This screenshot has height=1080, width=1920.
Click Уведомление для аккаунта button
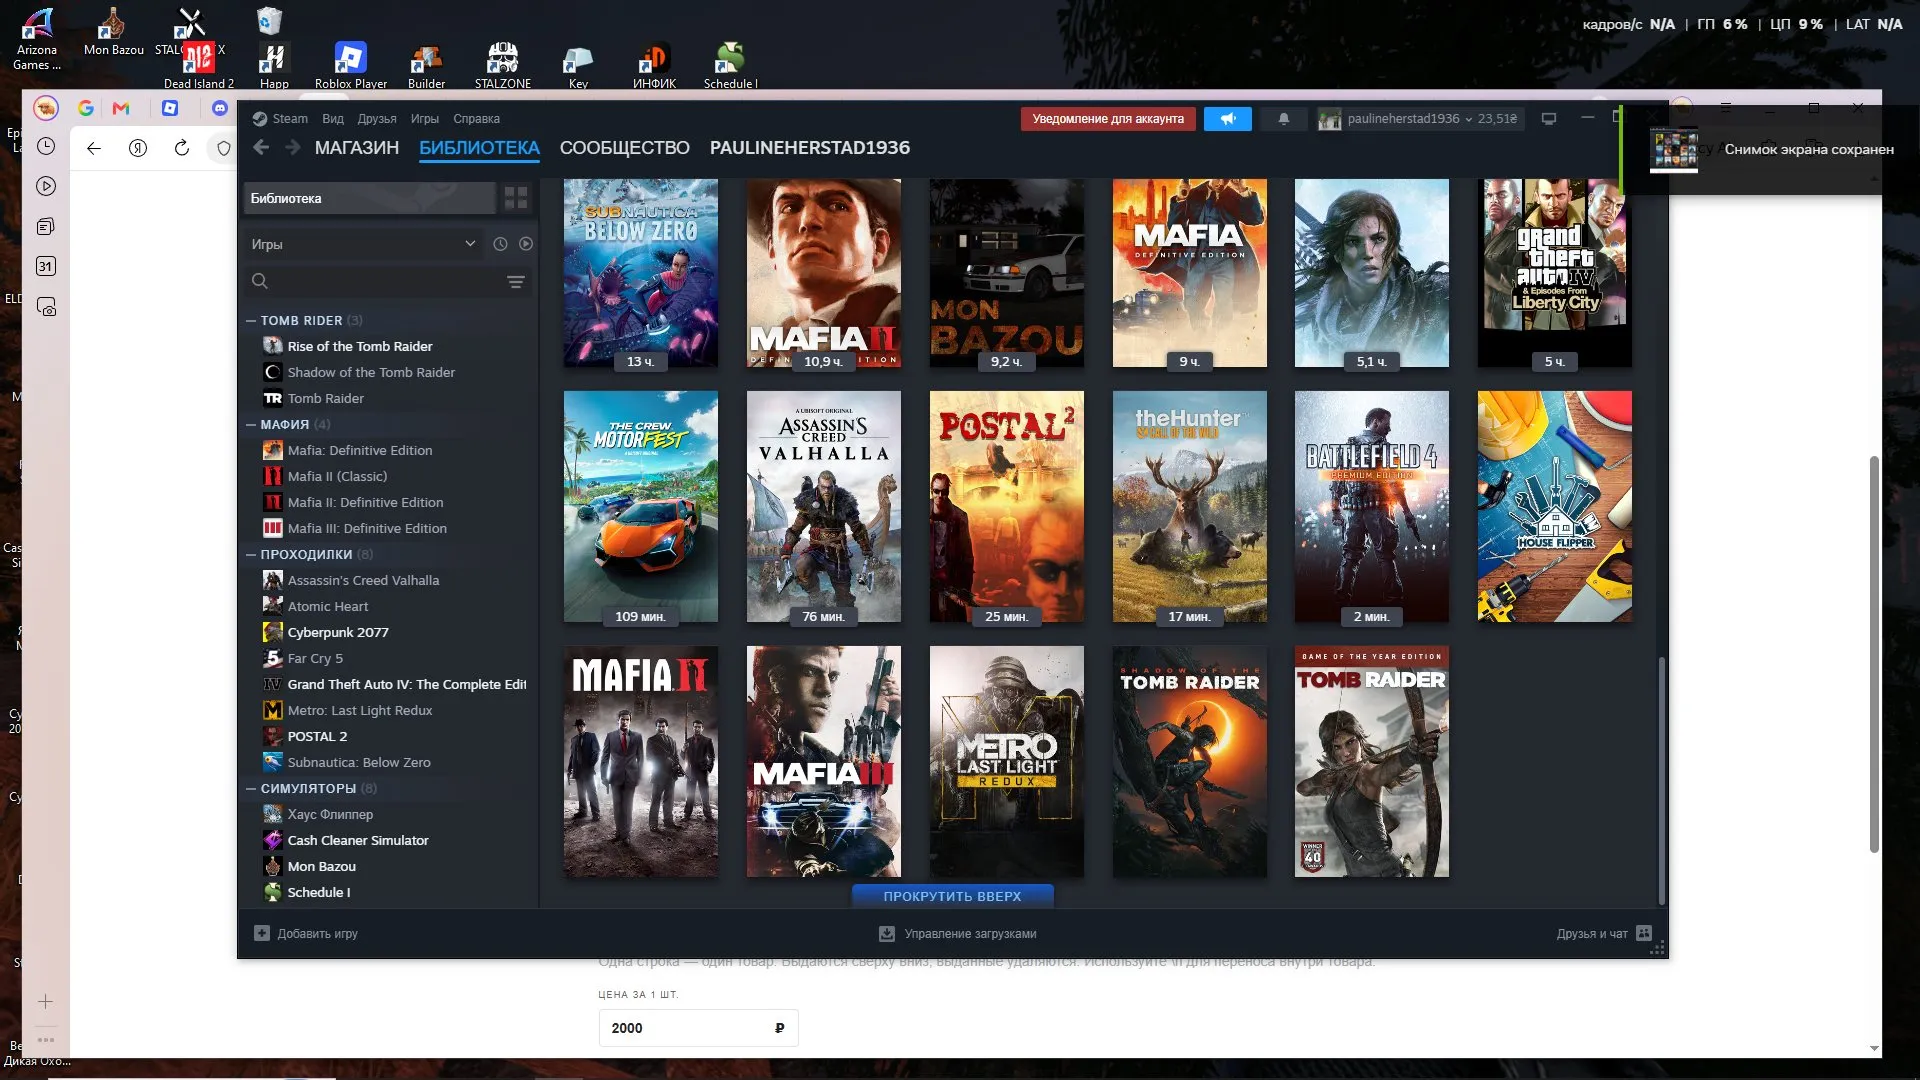click(x=1108, y=119)
